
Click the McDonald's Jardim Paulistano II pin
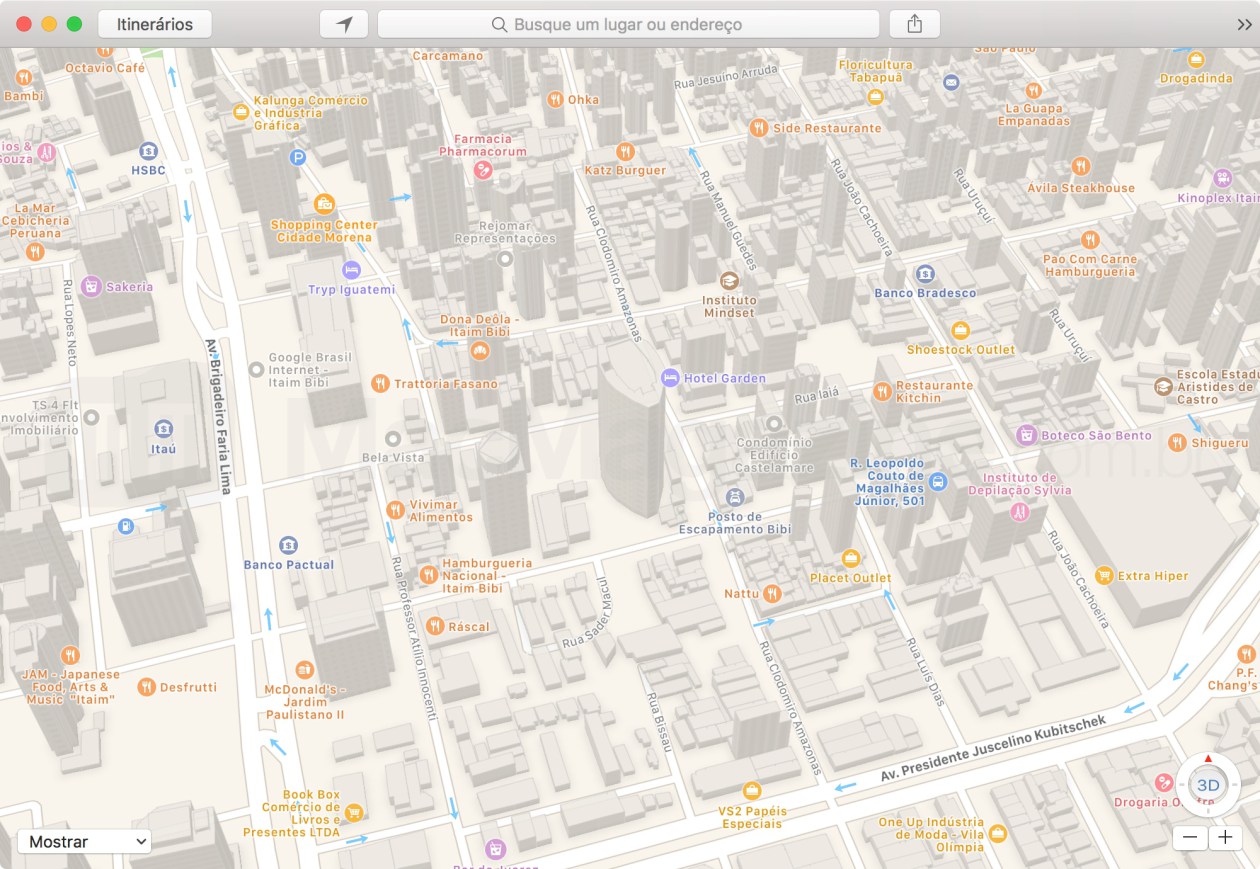305,670
